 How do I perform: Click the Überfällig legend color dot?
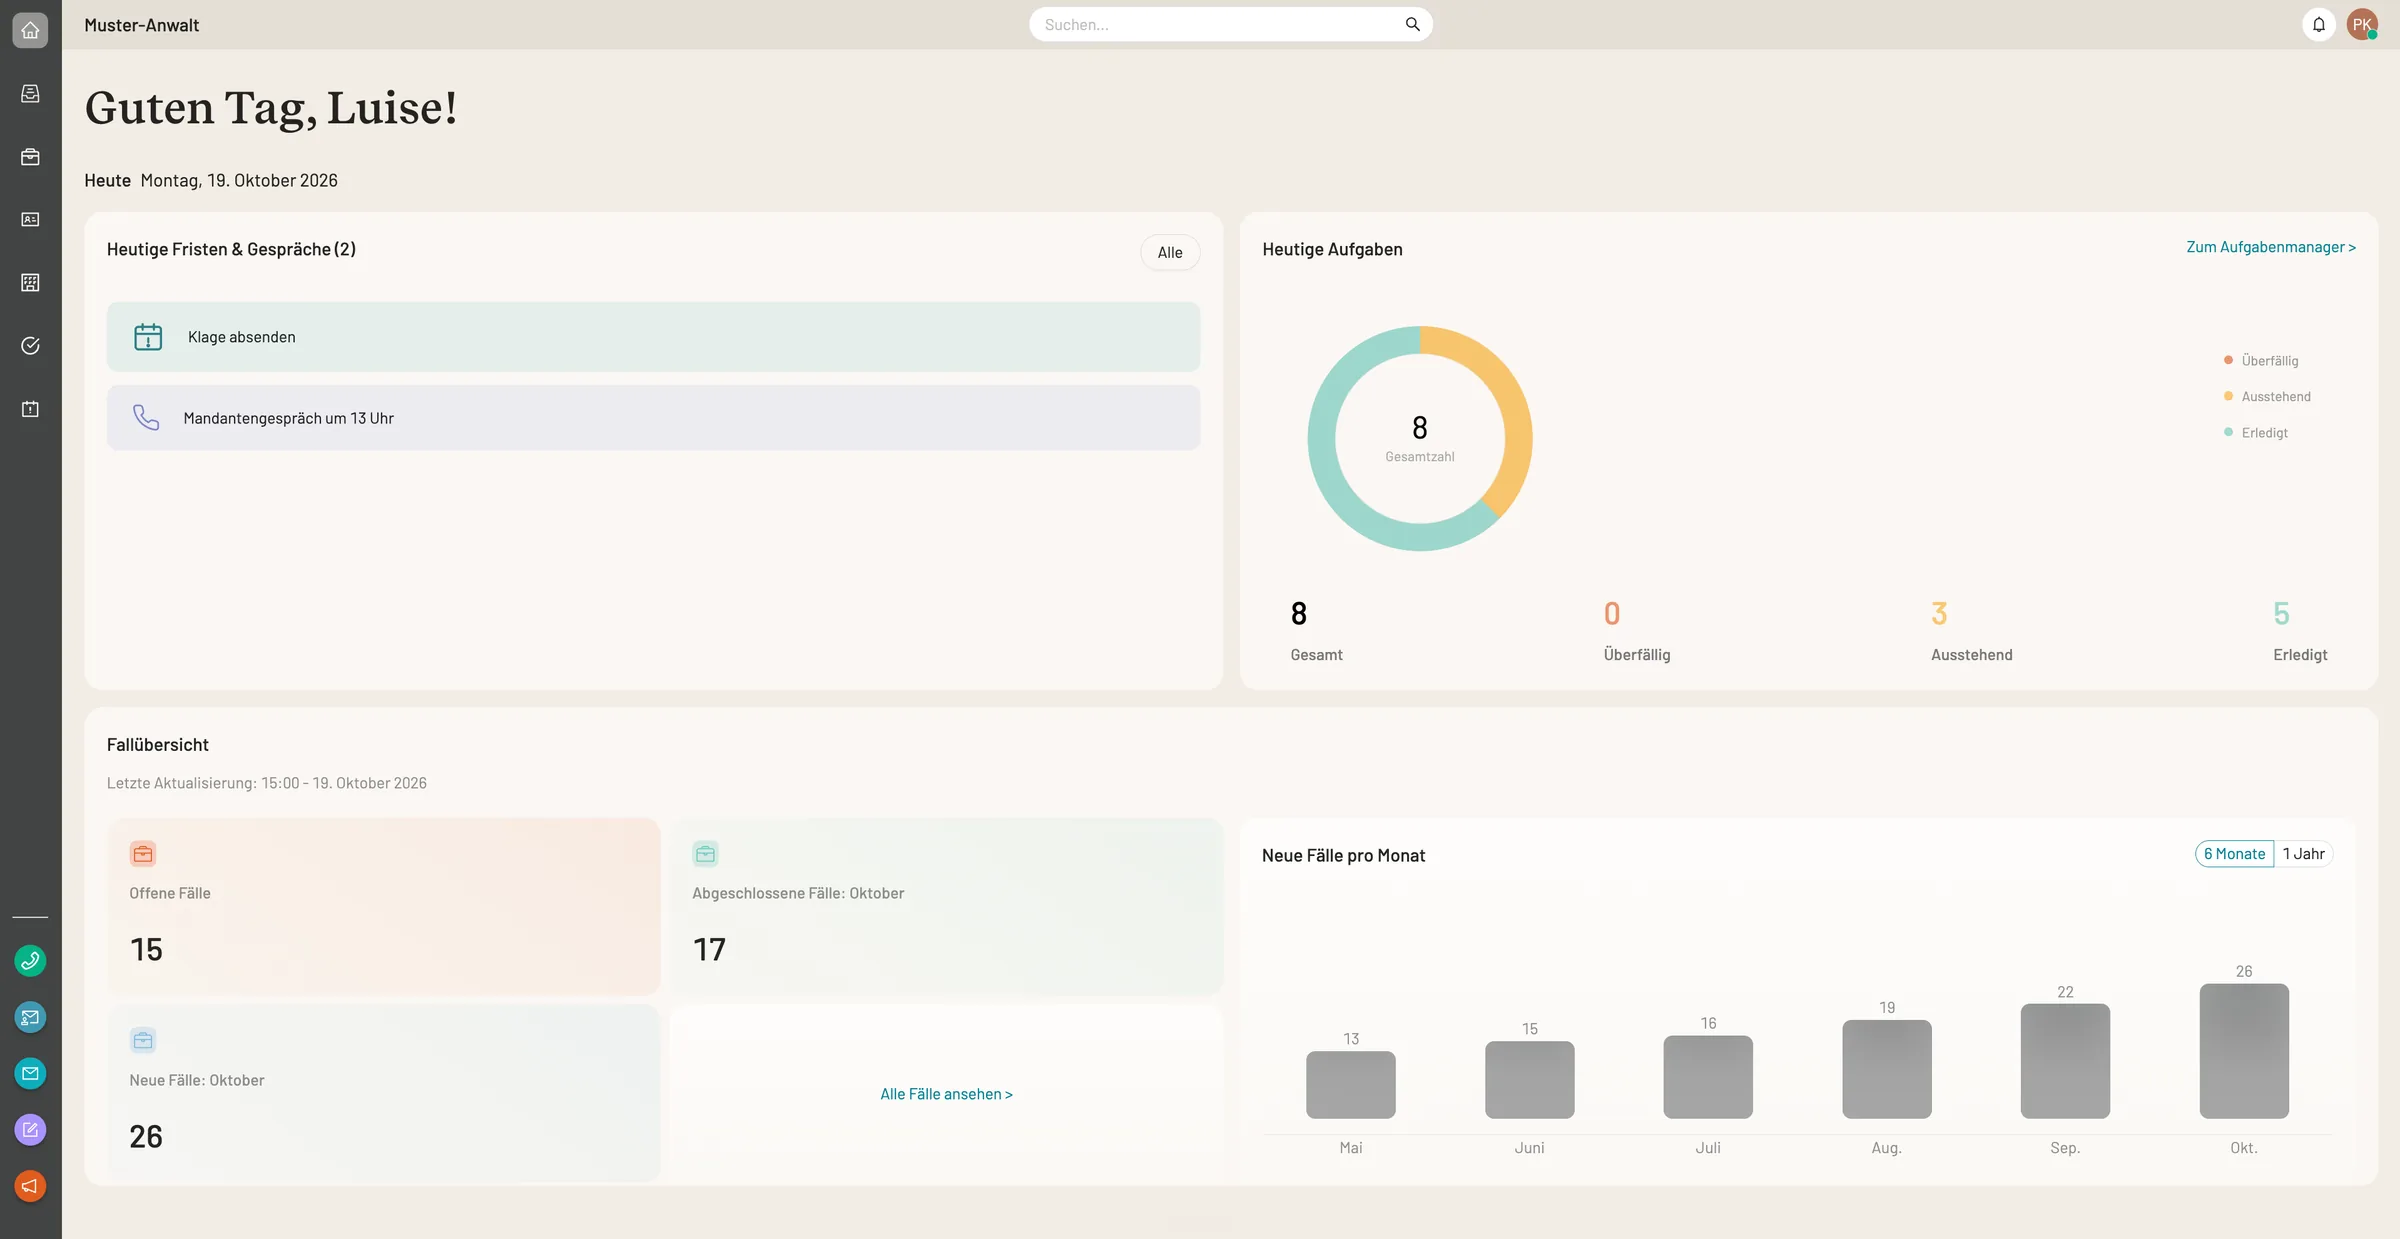(x=2228, y=360)
